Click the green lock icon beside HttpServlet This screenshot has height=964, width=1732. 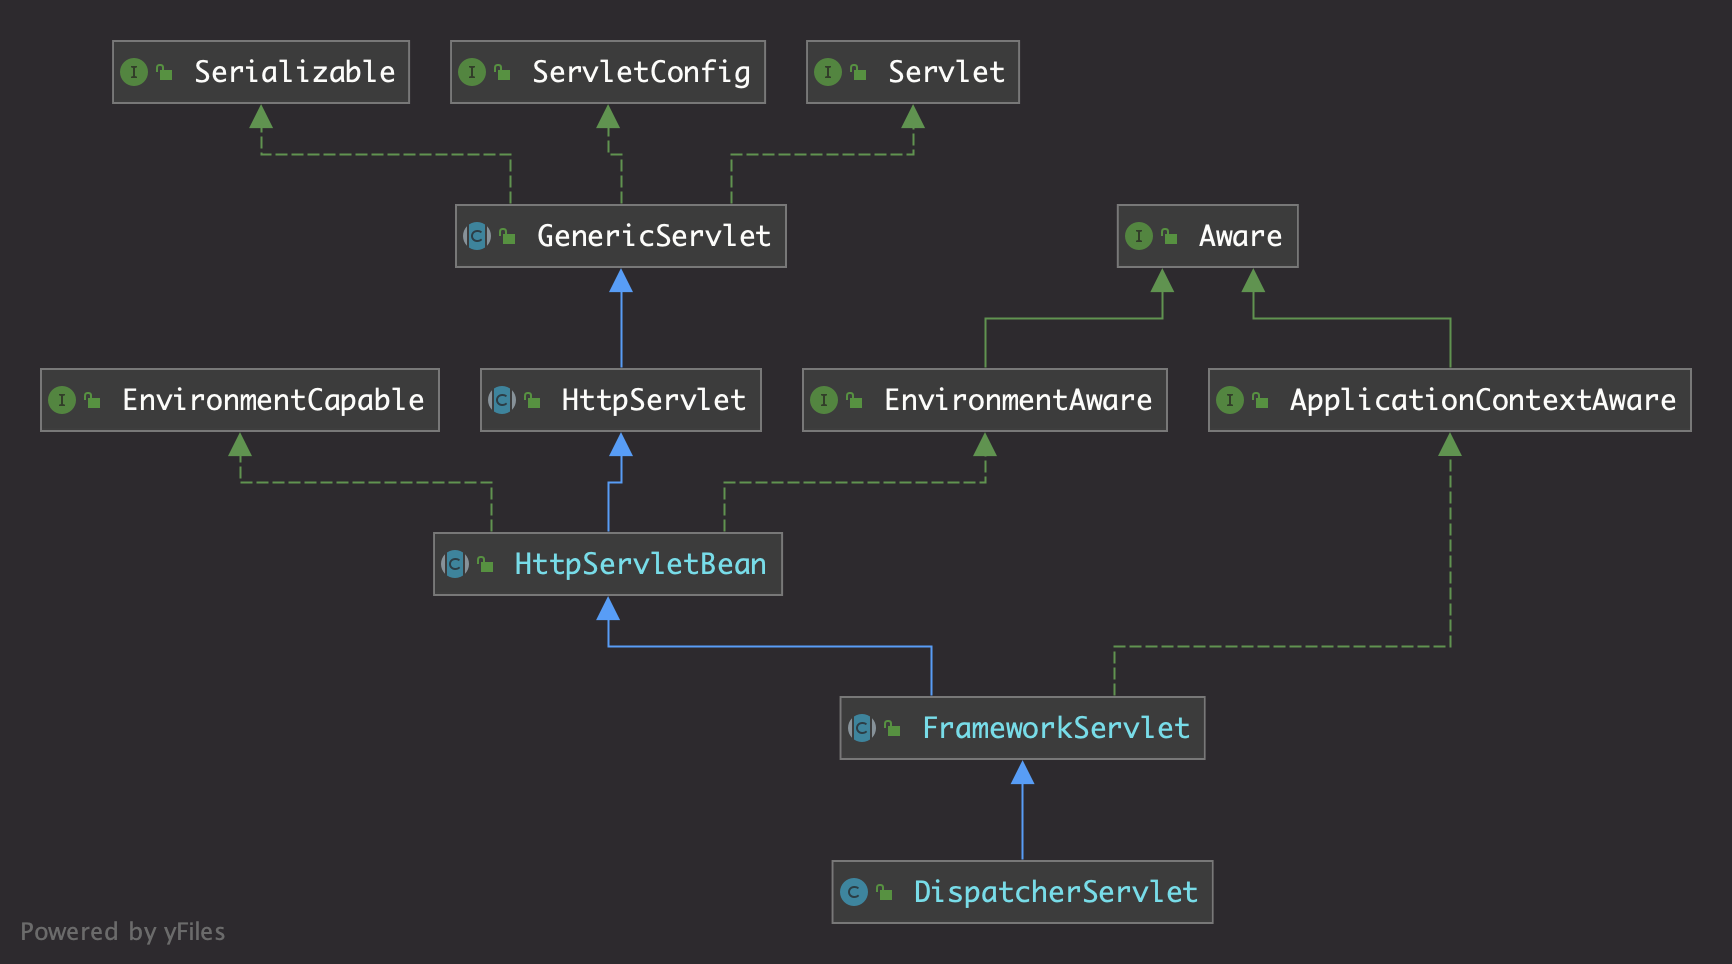(532, 400)
